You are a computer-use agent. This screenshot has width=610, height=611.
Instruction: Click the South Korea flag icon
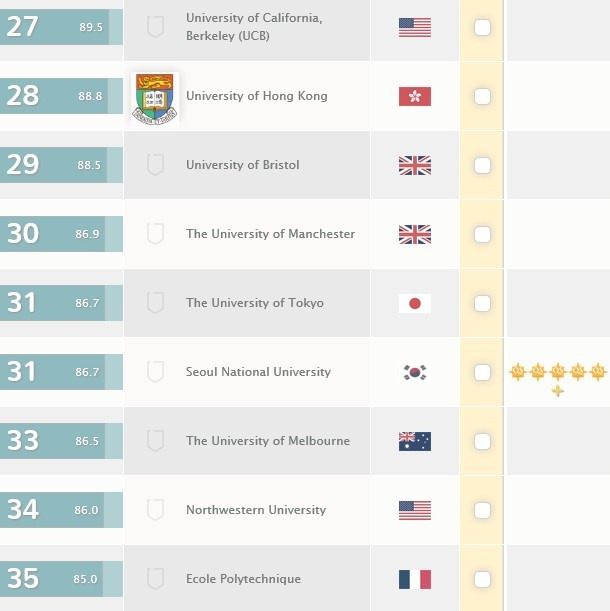pyautogui.click(x=415, y=372)
